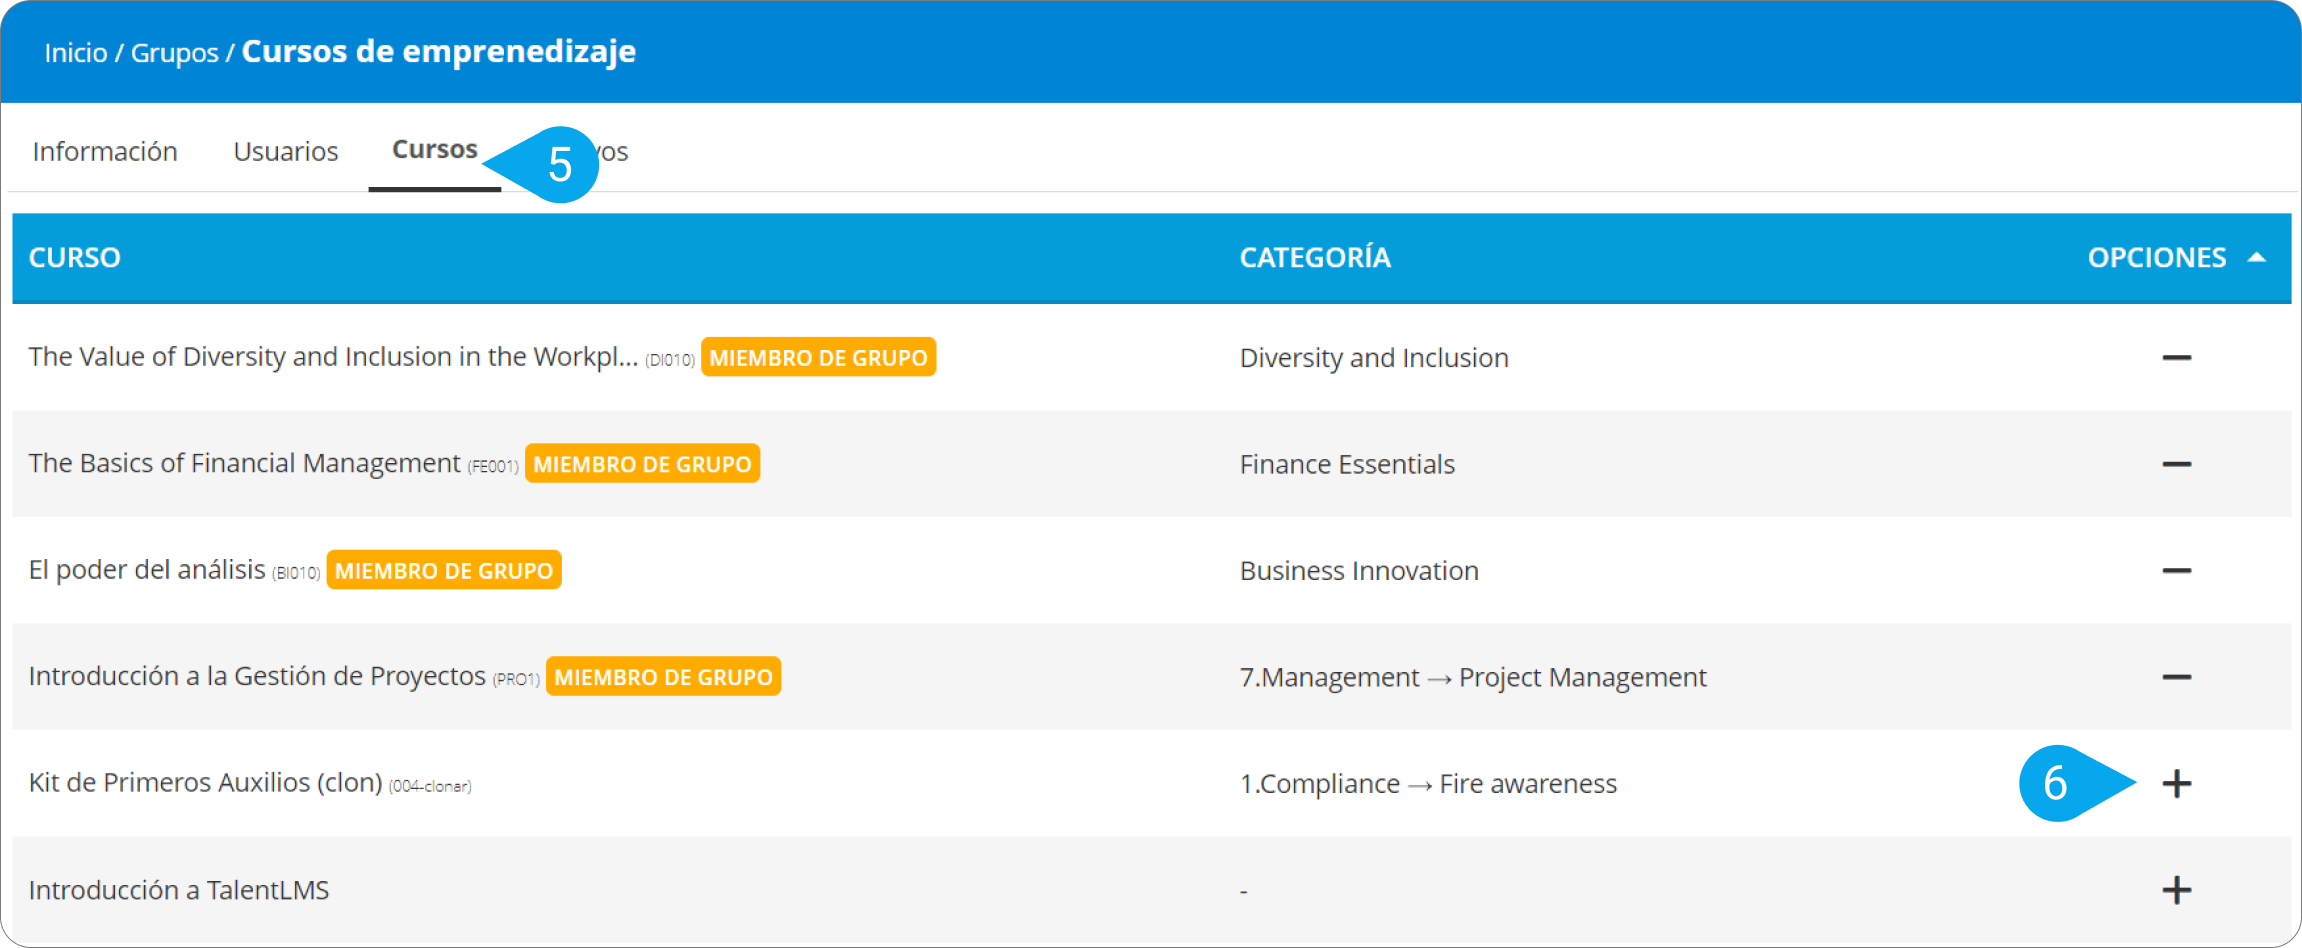Open El poder del análisis course
This screenshot has width=2302, height=948.
pyautogui.click(x=147, y=570)
